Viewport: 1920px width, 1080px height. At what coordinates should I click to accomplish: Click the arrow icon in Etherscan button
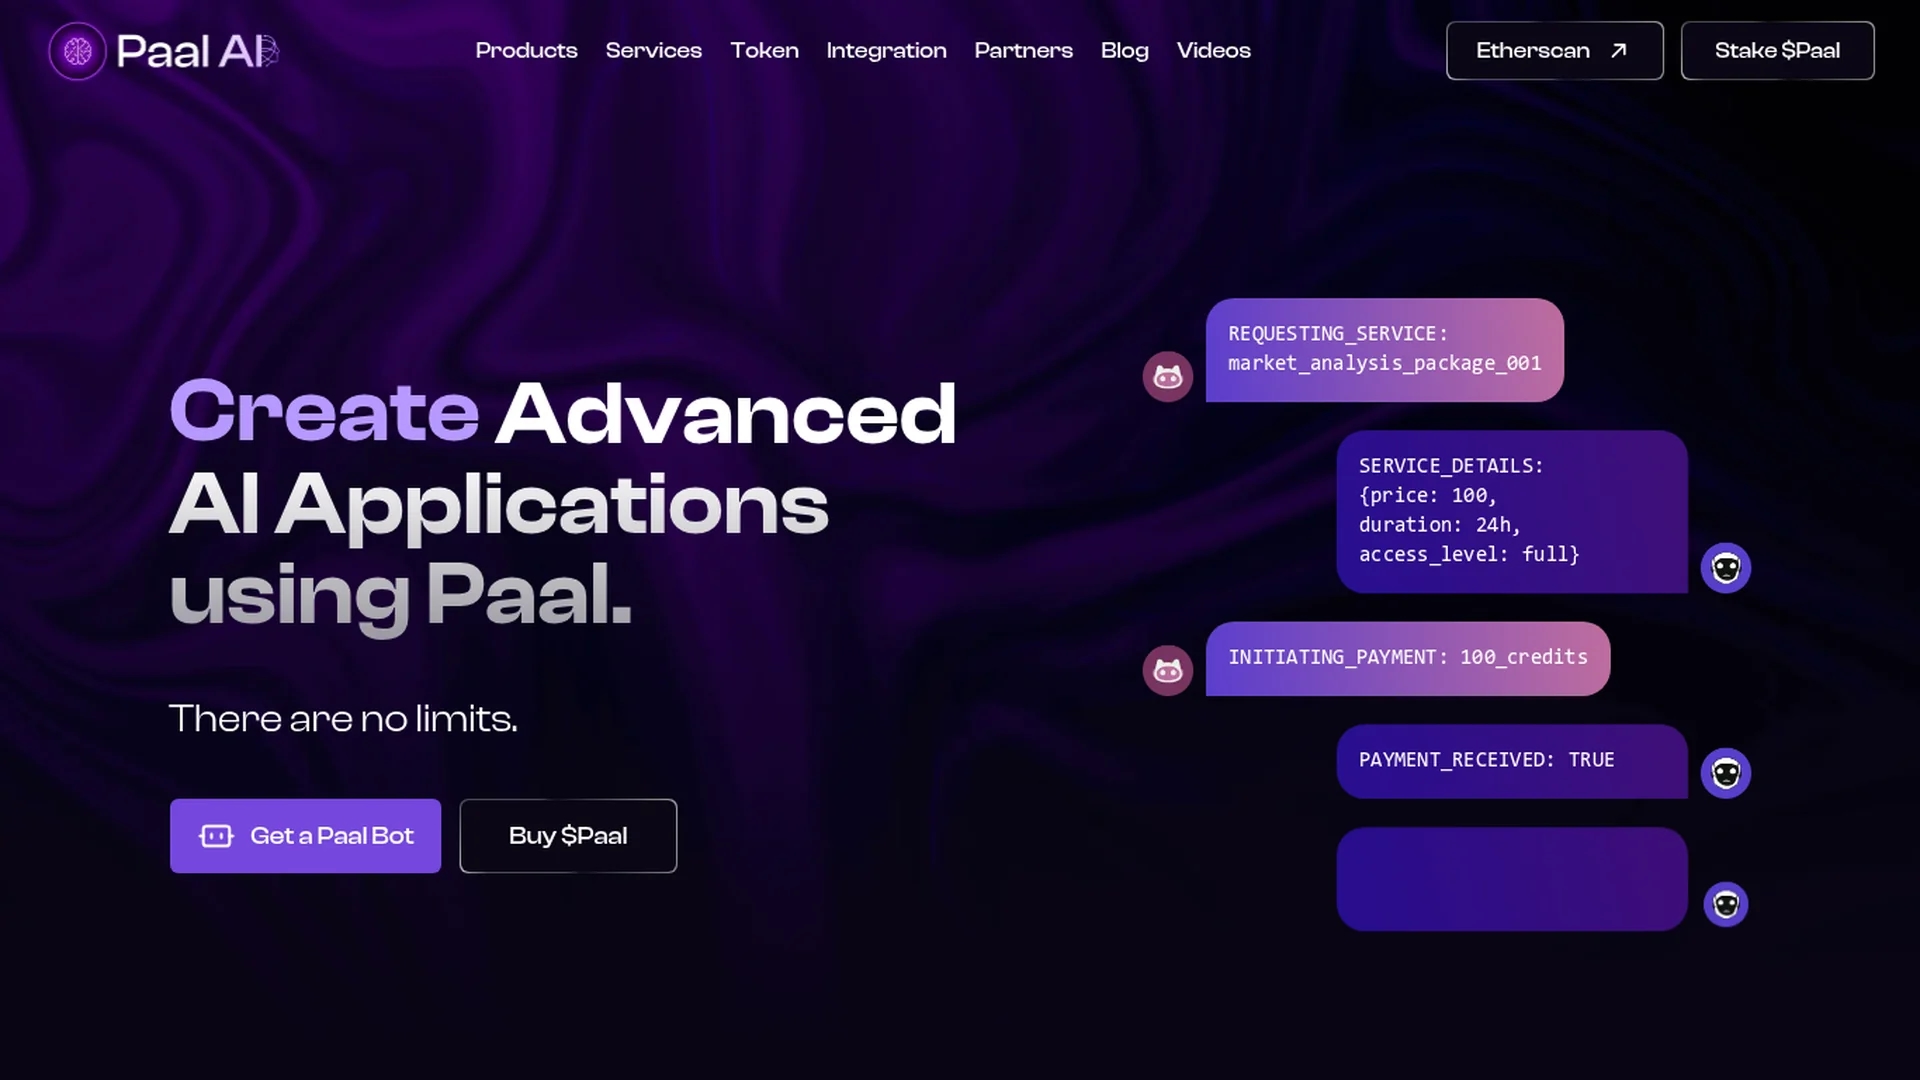click(x=1619, y=50)
